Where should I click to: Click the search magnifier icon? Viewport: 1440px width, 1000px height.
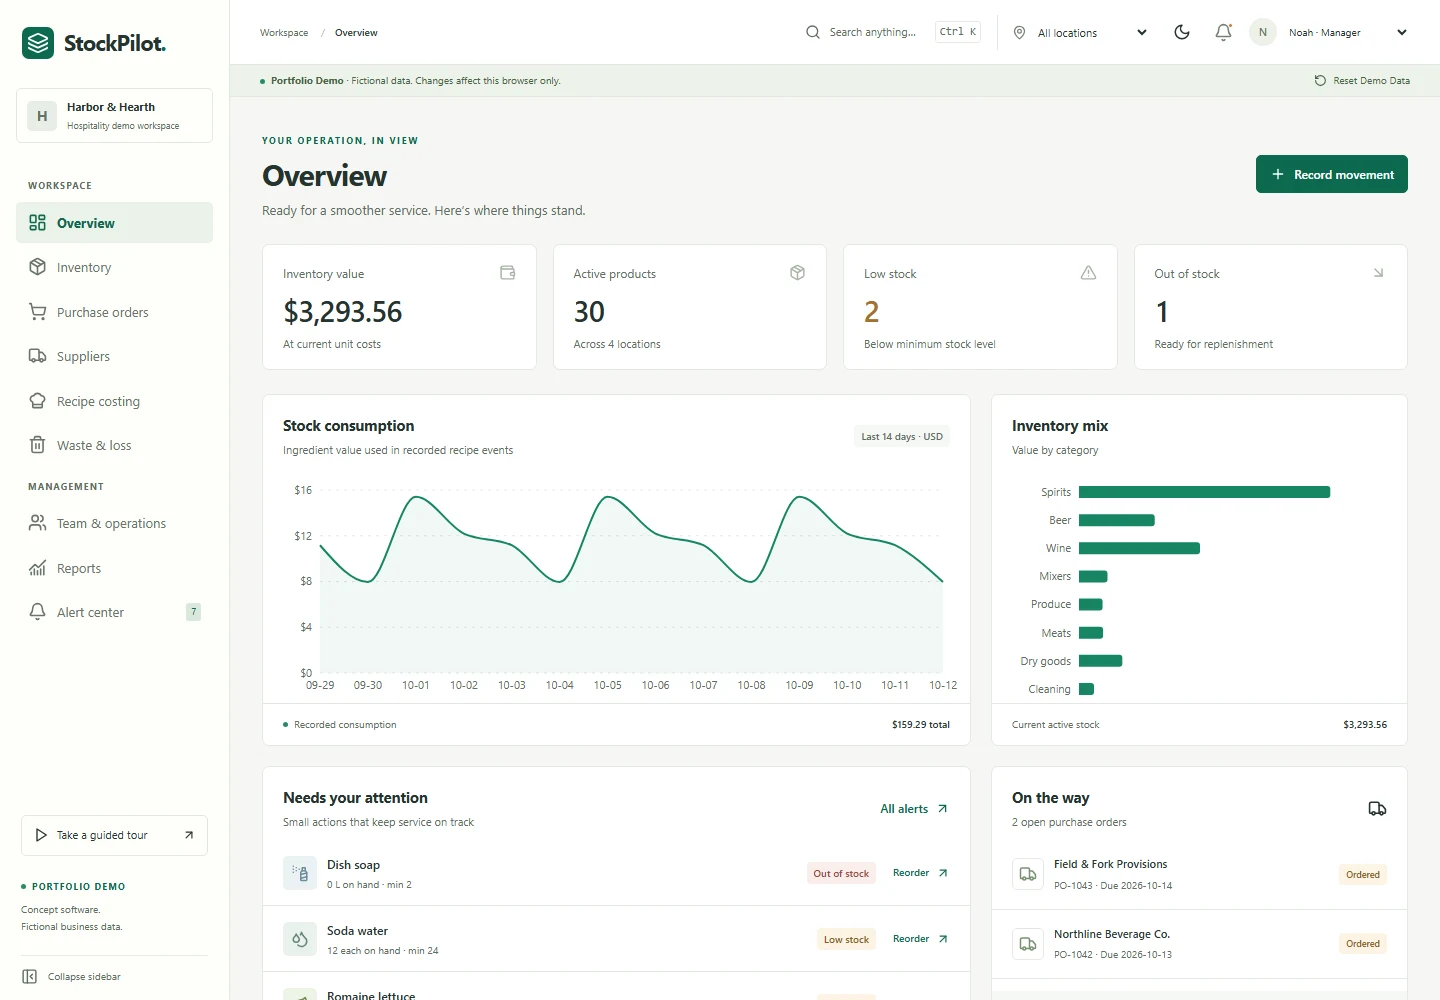click(813, 32)
